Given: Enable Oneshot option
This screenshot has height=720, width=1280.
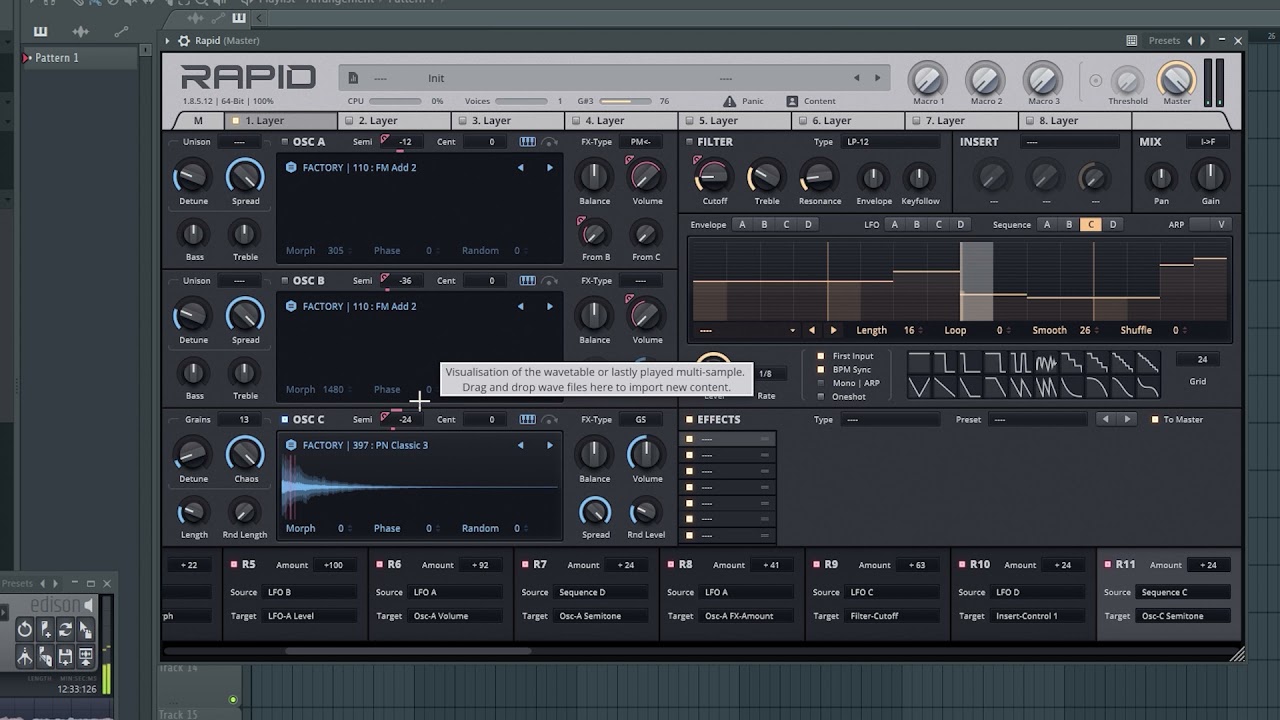Looking at the screenshot, I should pyautogui.click(x=821, y=397).
